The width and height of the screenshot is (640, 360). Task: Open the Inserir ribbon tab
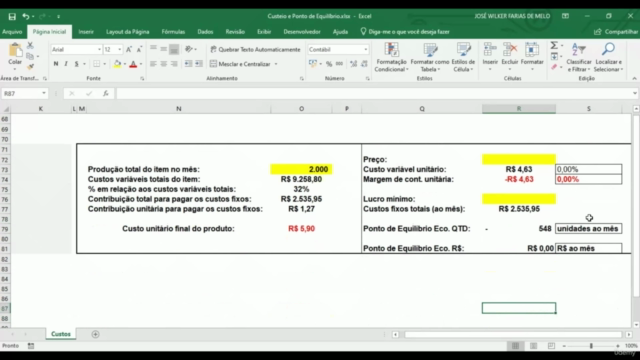[86, 32]
